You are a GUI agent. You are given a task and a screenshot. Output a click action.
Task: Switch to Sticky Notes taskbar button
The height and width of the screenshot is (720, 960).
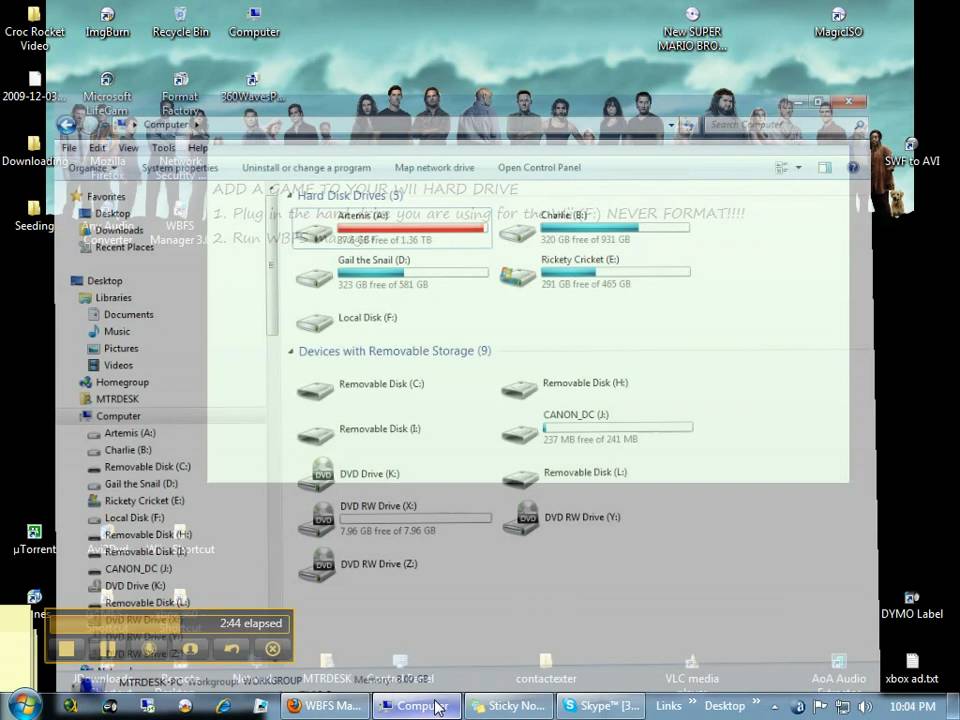(509, 706)
